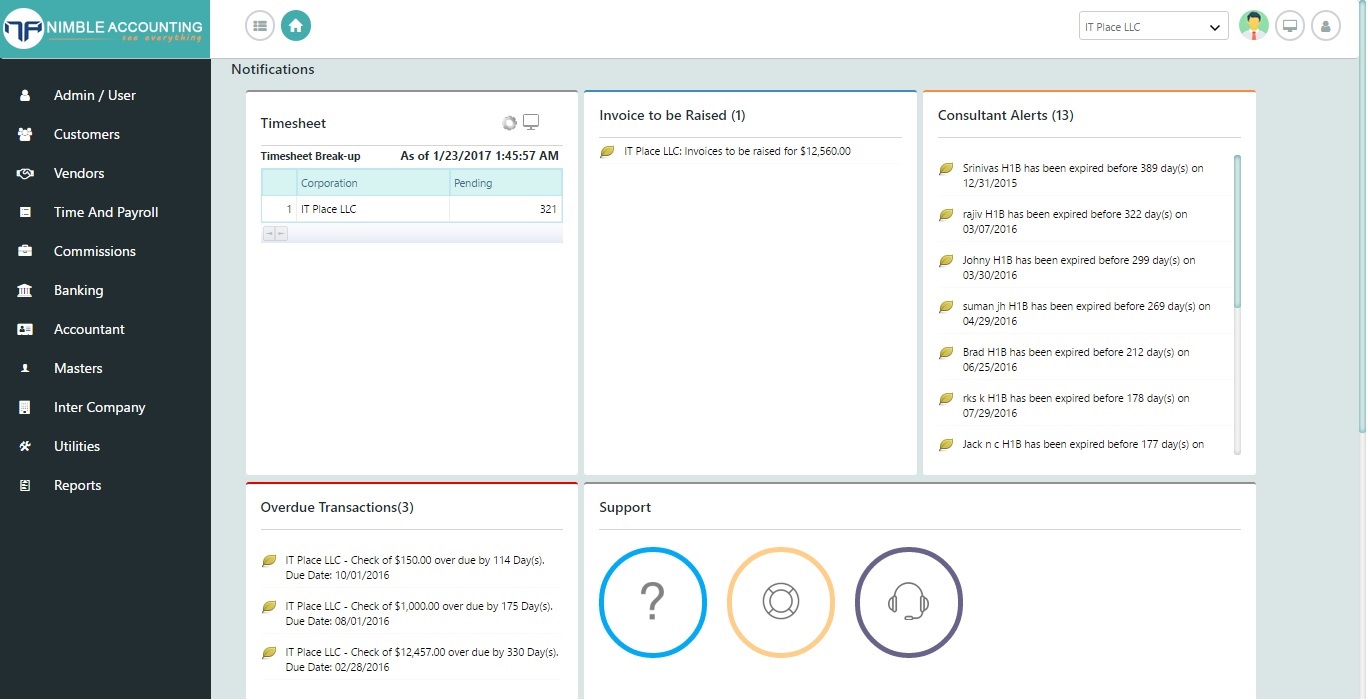Click the Reports document icon
Image resolution: width=1368 pixels, height=700 pixels.
pyautogui.click(x=25, y=485)
